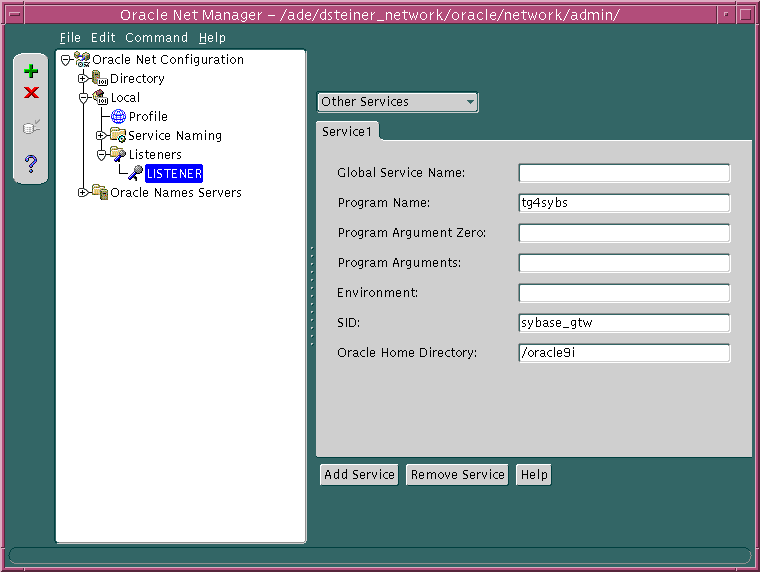Open the File menu
The height and width of the screenshot is (572, 760).
[70, 38]
